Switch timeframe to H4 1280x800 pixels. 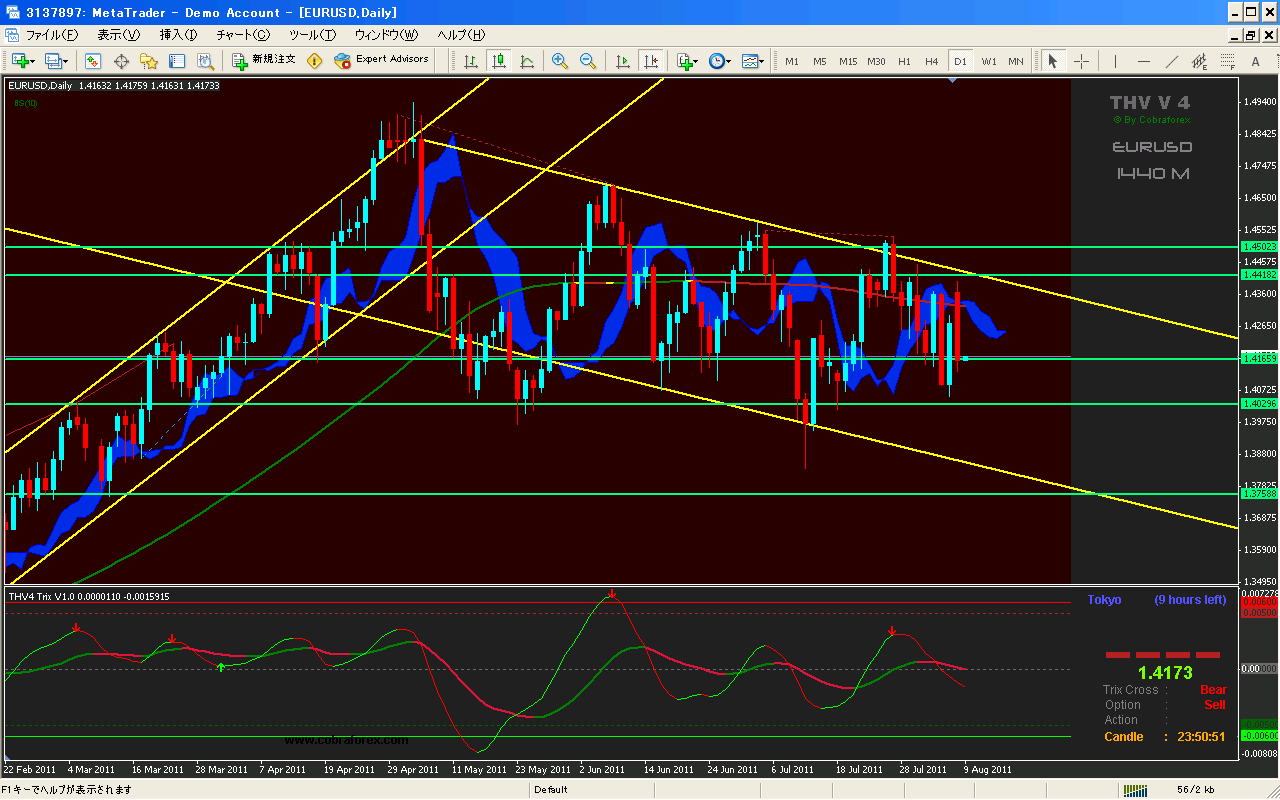point(932,61)
